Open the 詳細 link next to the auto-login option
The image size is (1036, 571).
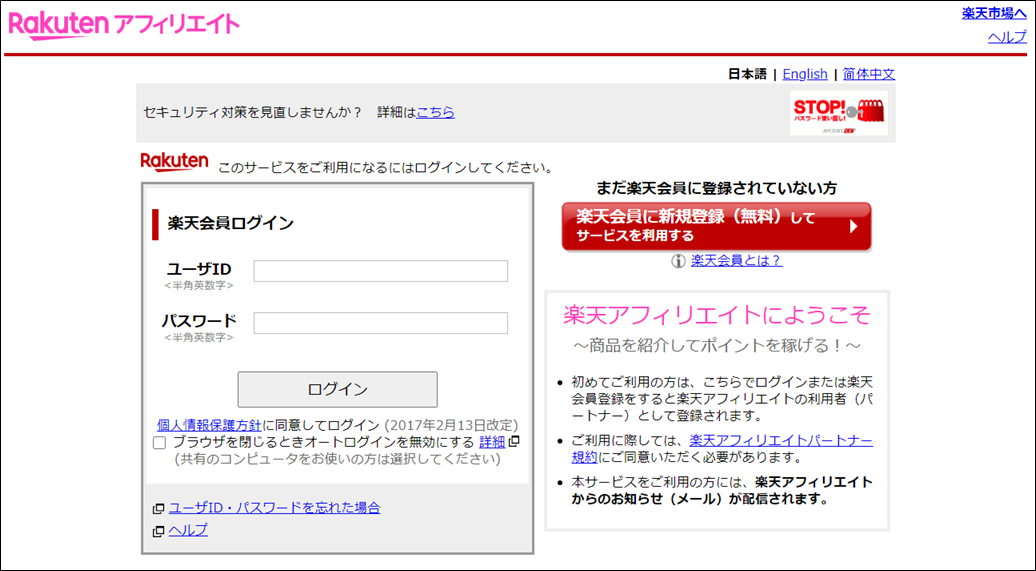492,442
